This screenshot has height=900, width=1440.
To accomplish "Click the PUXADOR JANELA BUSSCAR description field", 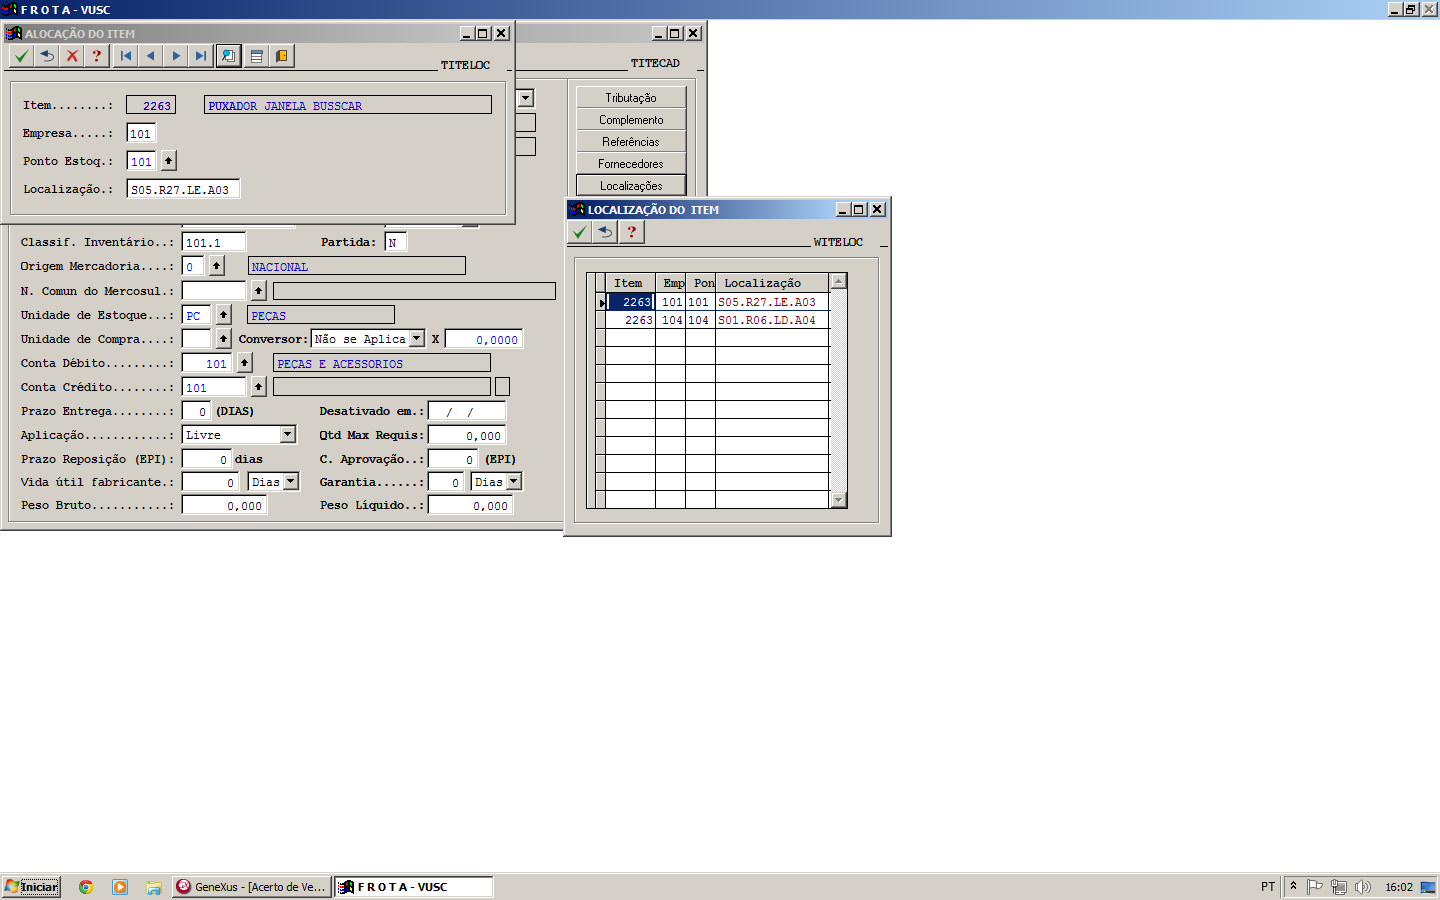I will 348,105.
